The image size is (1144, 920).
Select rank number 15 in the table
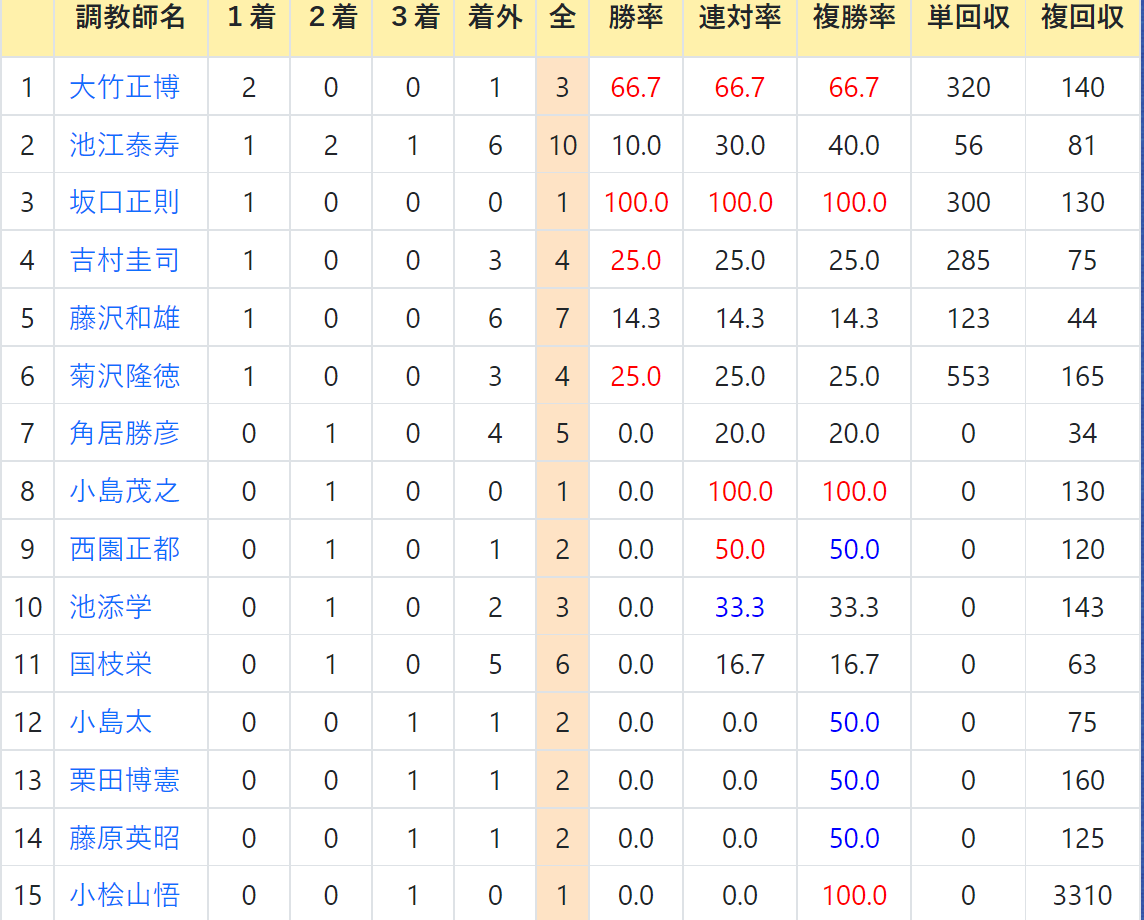click(28, 895)
